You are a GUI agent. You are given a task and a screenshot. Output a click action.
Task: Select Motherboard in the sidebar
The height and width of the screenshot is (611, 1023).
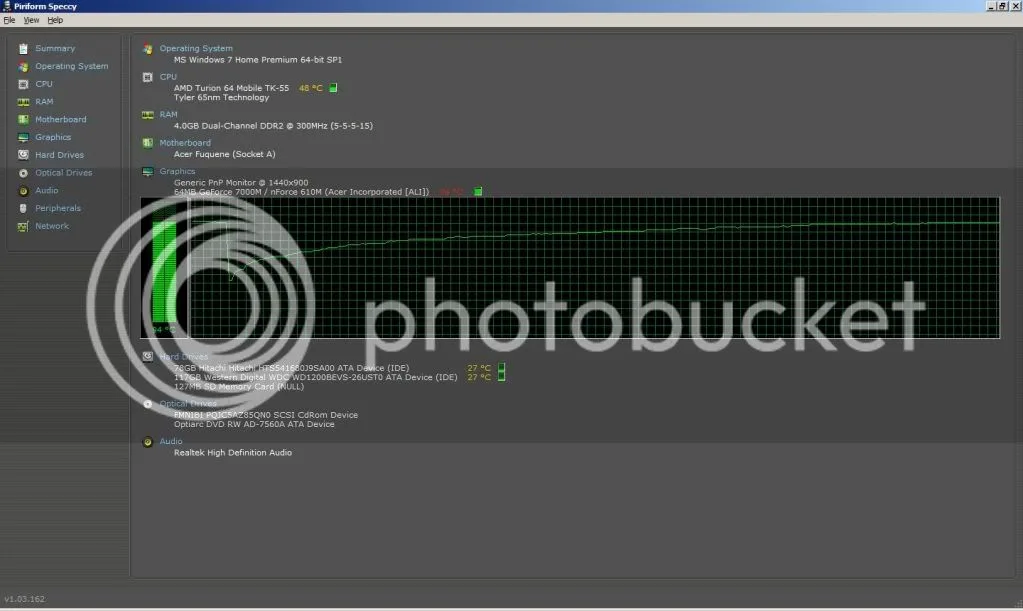click(x=61, y=119)
